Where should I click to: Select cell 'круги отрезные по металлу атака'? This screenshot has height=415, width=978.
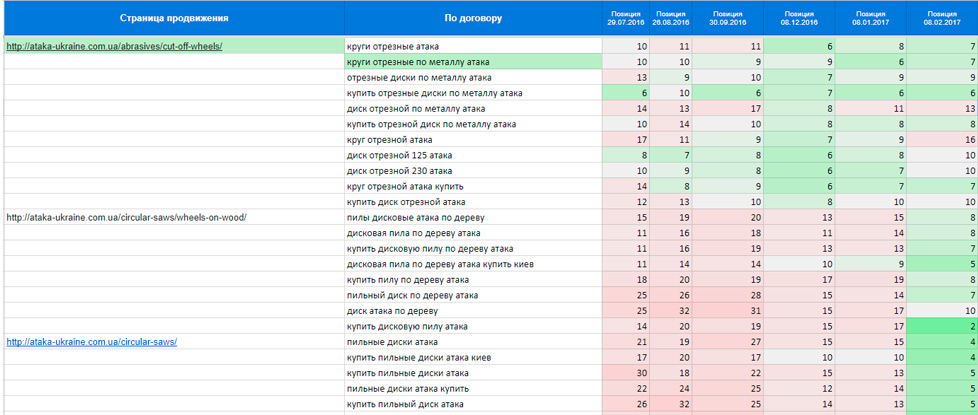point(473,62)
